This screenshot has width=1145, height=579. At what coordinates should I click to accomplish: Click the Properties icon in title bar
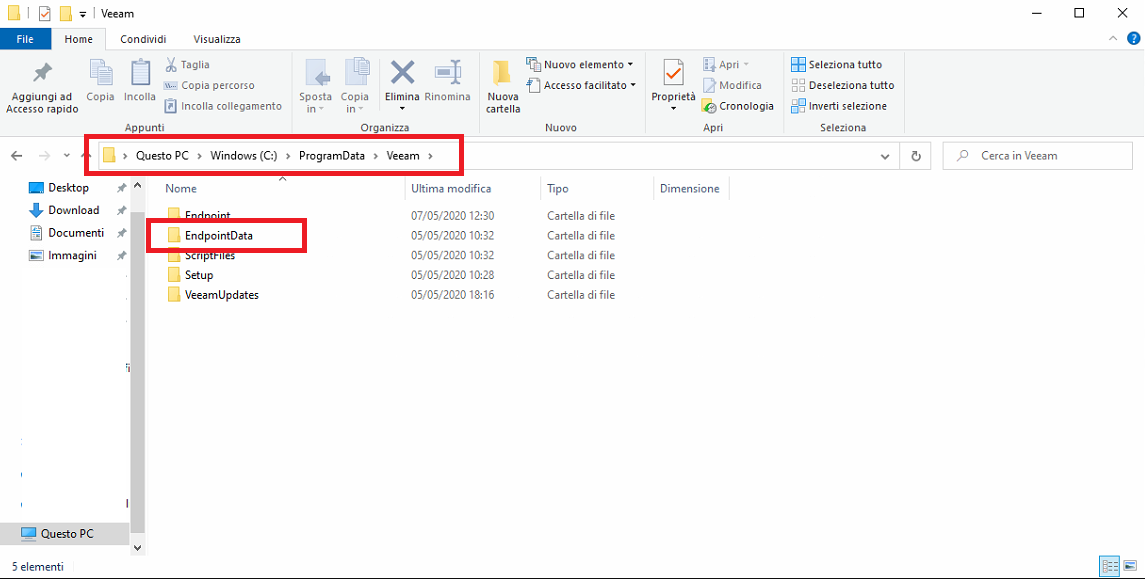[x=45, y=13]
